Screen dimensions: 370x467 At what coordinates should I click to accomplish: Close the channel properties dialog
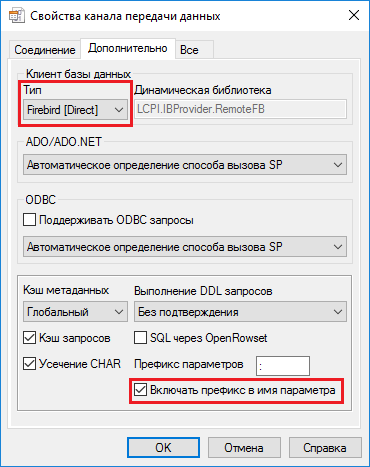(x=354, y=15)
